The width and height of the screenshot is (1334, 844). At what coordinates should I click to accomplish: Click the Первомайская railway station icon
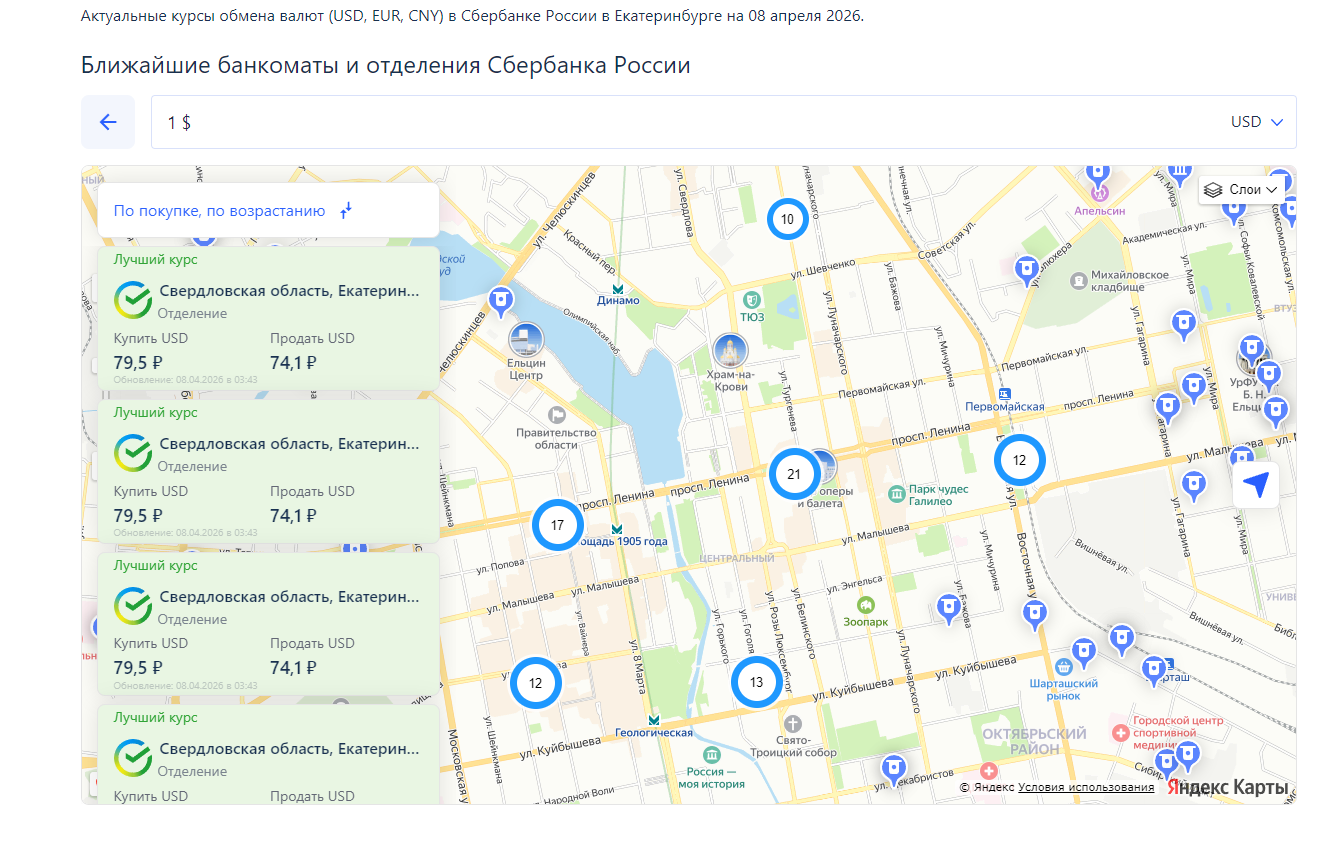pyautogui.click(x=1005, y=393)
